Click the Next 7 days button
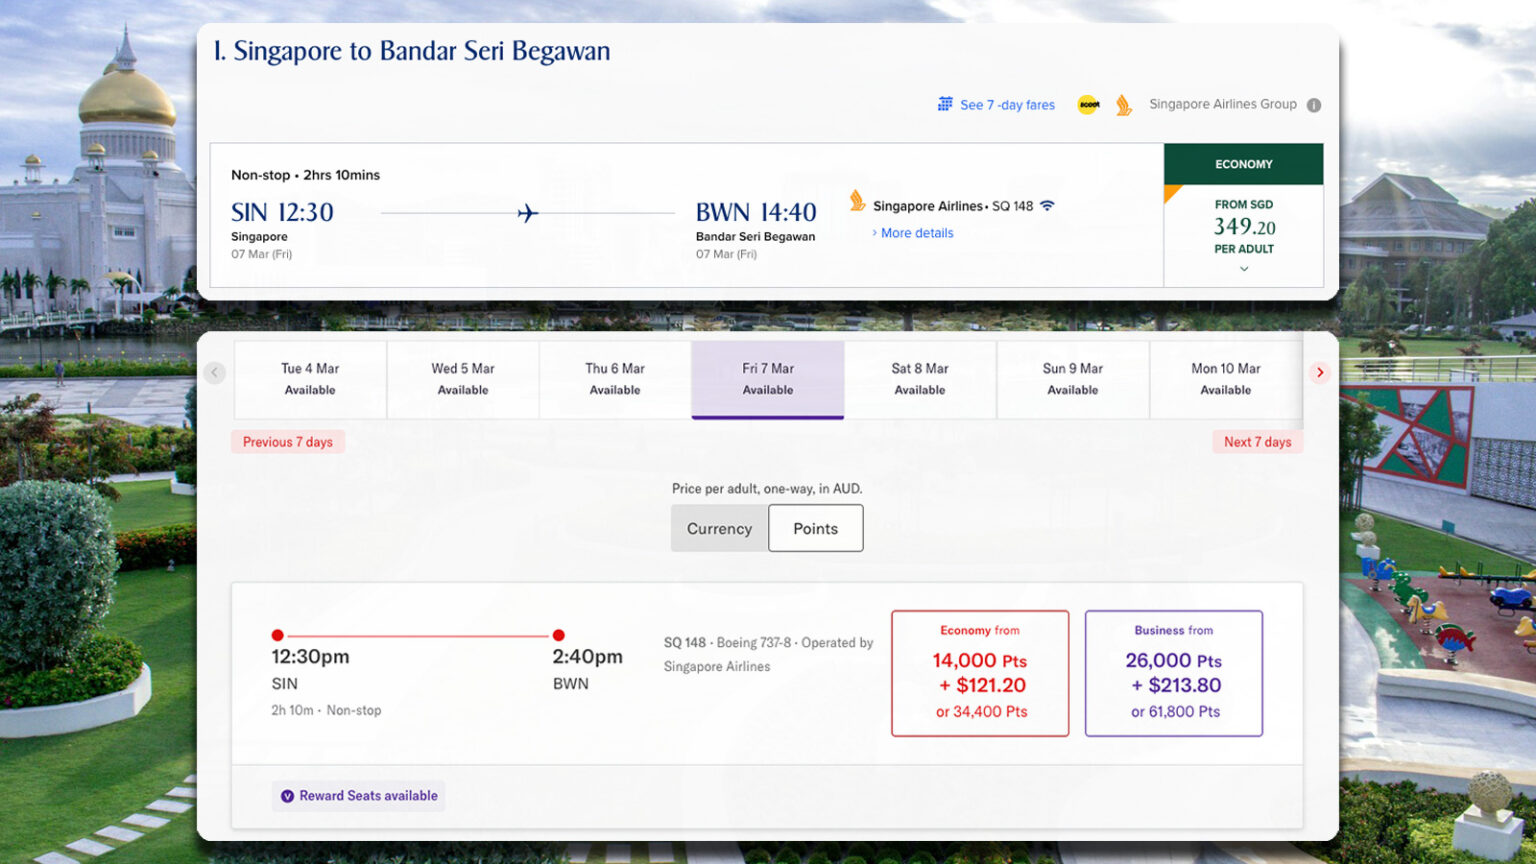Image resolution: width=1536 pixels, height=864 pixels. [x=1257, y=442]
